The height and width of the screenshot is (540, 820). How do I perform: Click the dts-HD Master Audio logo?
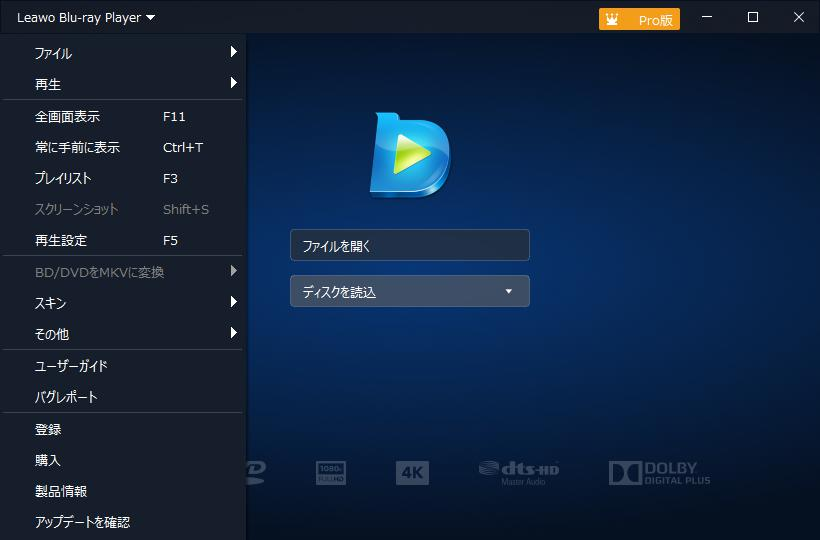coord(518,473)
